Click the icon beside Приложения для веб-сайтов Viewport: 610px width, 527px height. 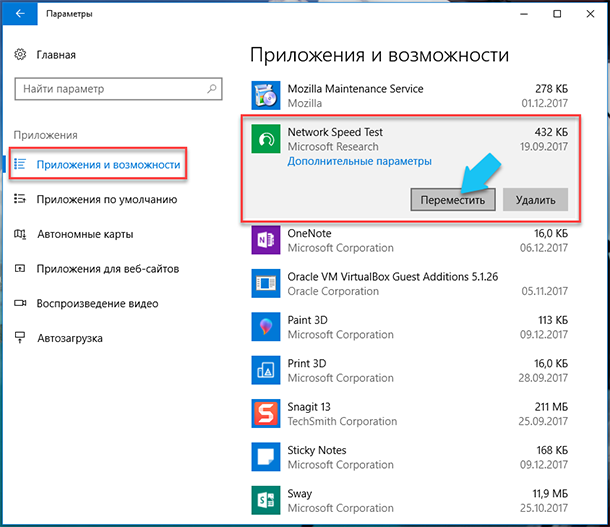pos(20,268)
